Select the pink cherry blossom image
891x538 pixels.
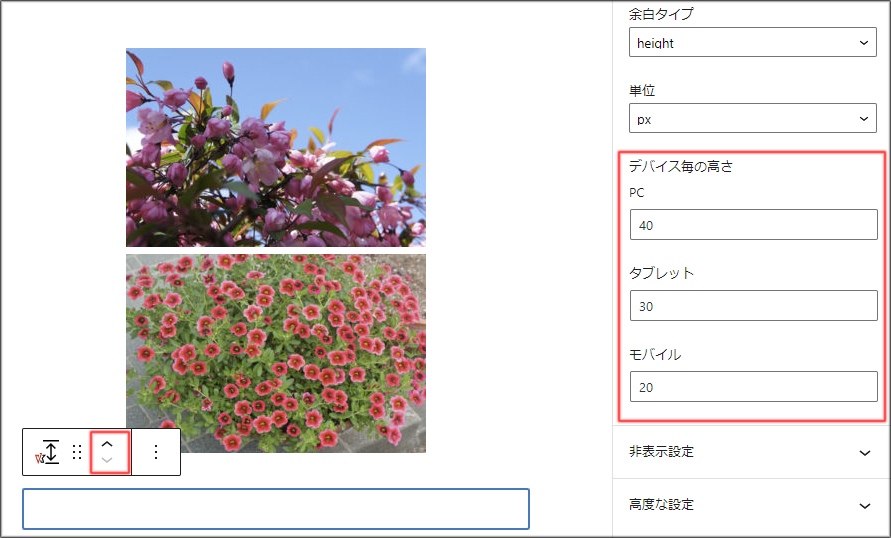[275, 147]
